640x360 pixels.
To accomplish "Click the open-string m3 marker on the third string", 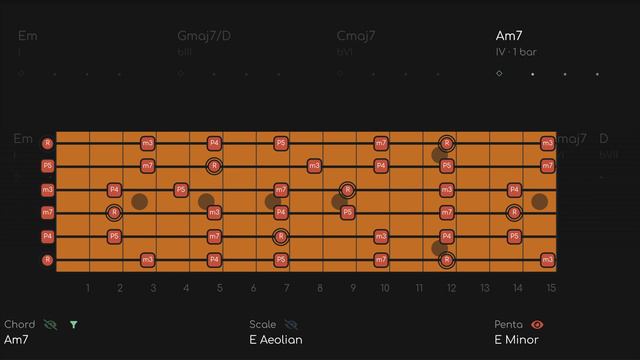I will click(x=47, y=190).
